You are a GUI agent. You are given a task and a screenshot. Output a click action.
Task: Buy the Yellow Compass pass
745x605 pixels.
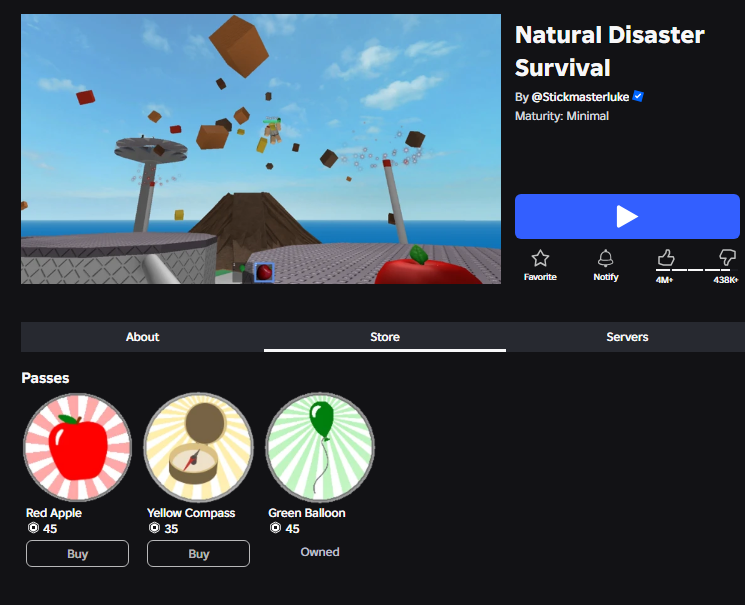(x=199, y=554)
